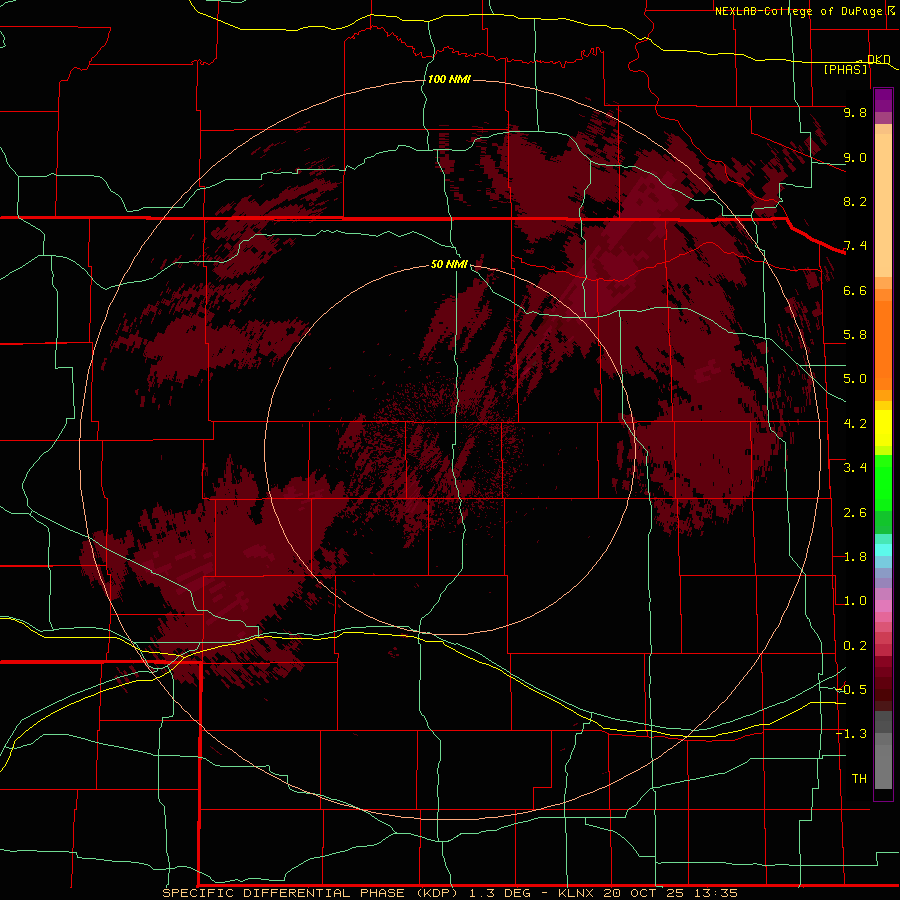900x900 pixels.
Task: Click the 3.4 color scale value
Action: point(855,468)
